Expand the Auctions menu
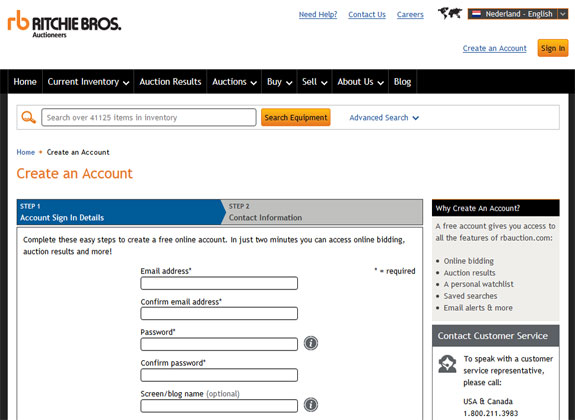Viewport: 575px width, 420px height. 234,82
